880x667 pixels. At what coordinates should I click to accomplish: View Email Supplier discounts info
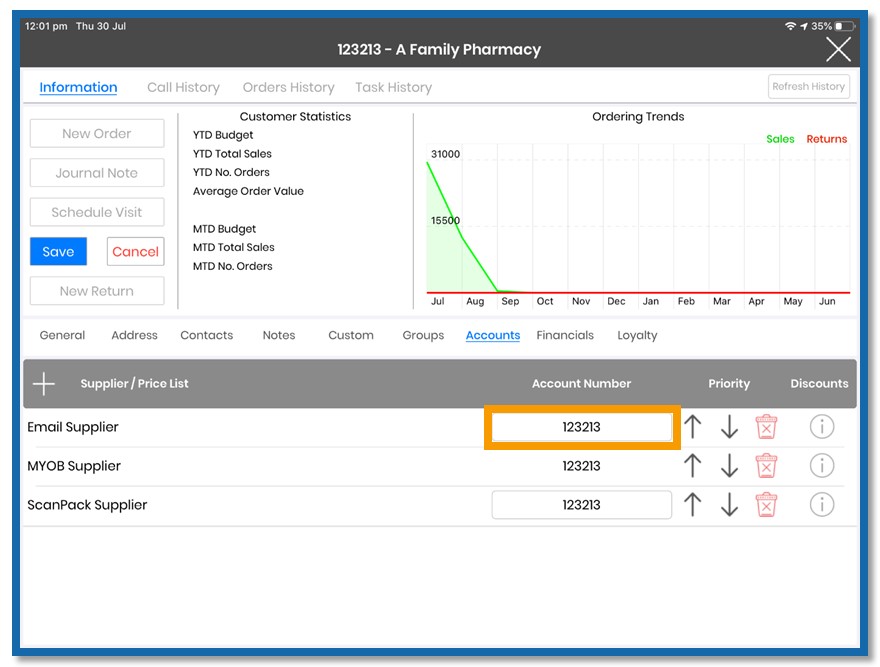point(822,427)
